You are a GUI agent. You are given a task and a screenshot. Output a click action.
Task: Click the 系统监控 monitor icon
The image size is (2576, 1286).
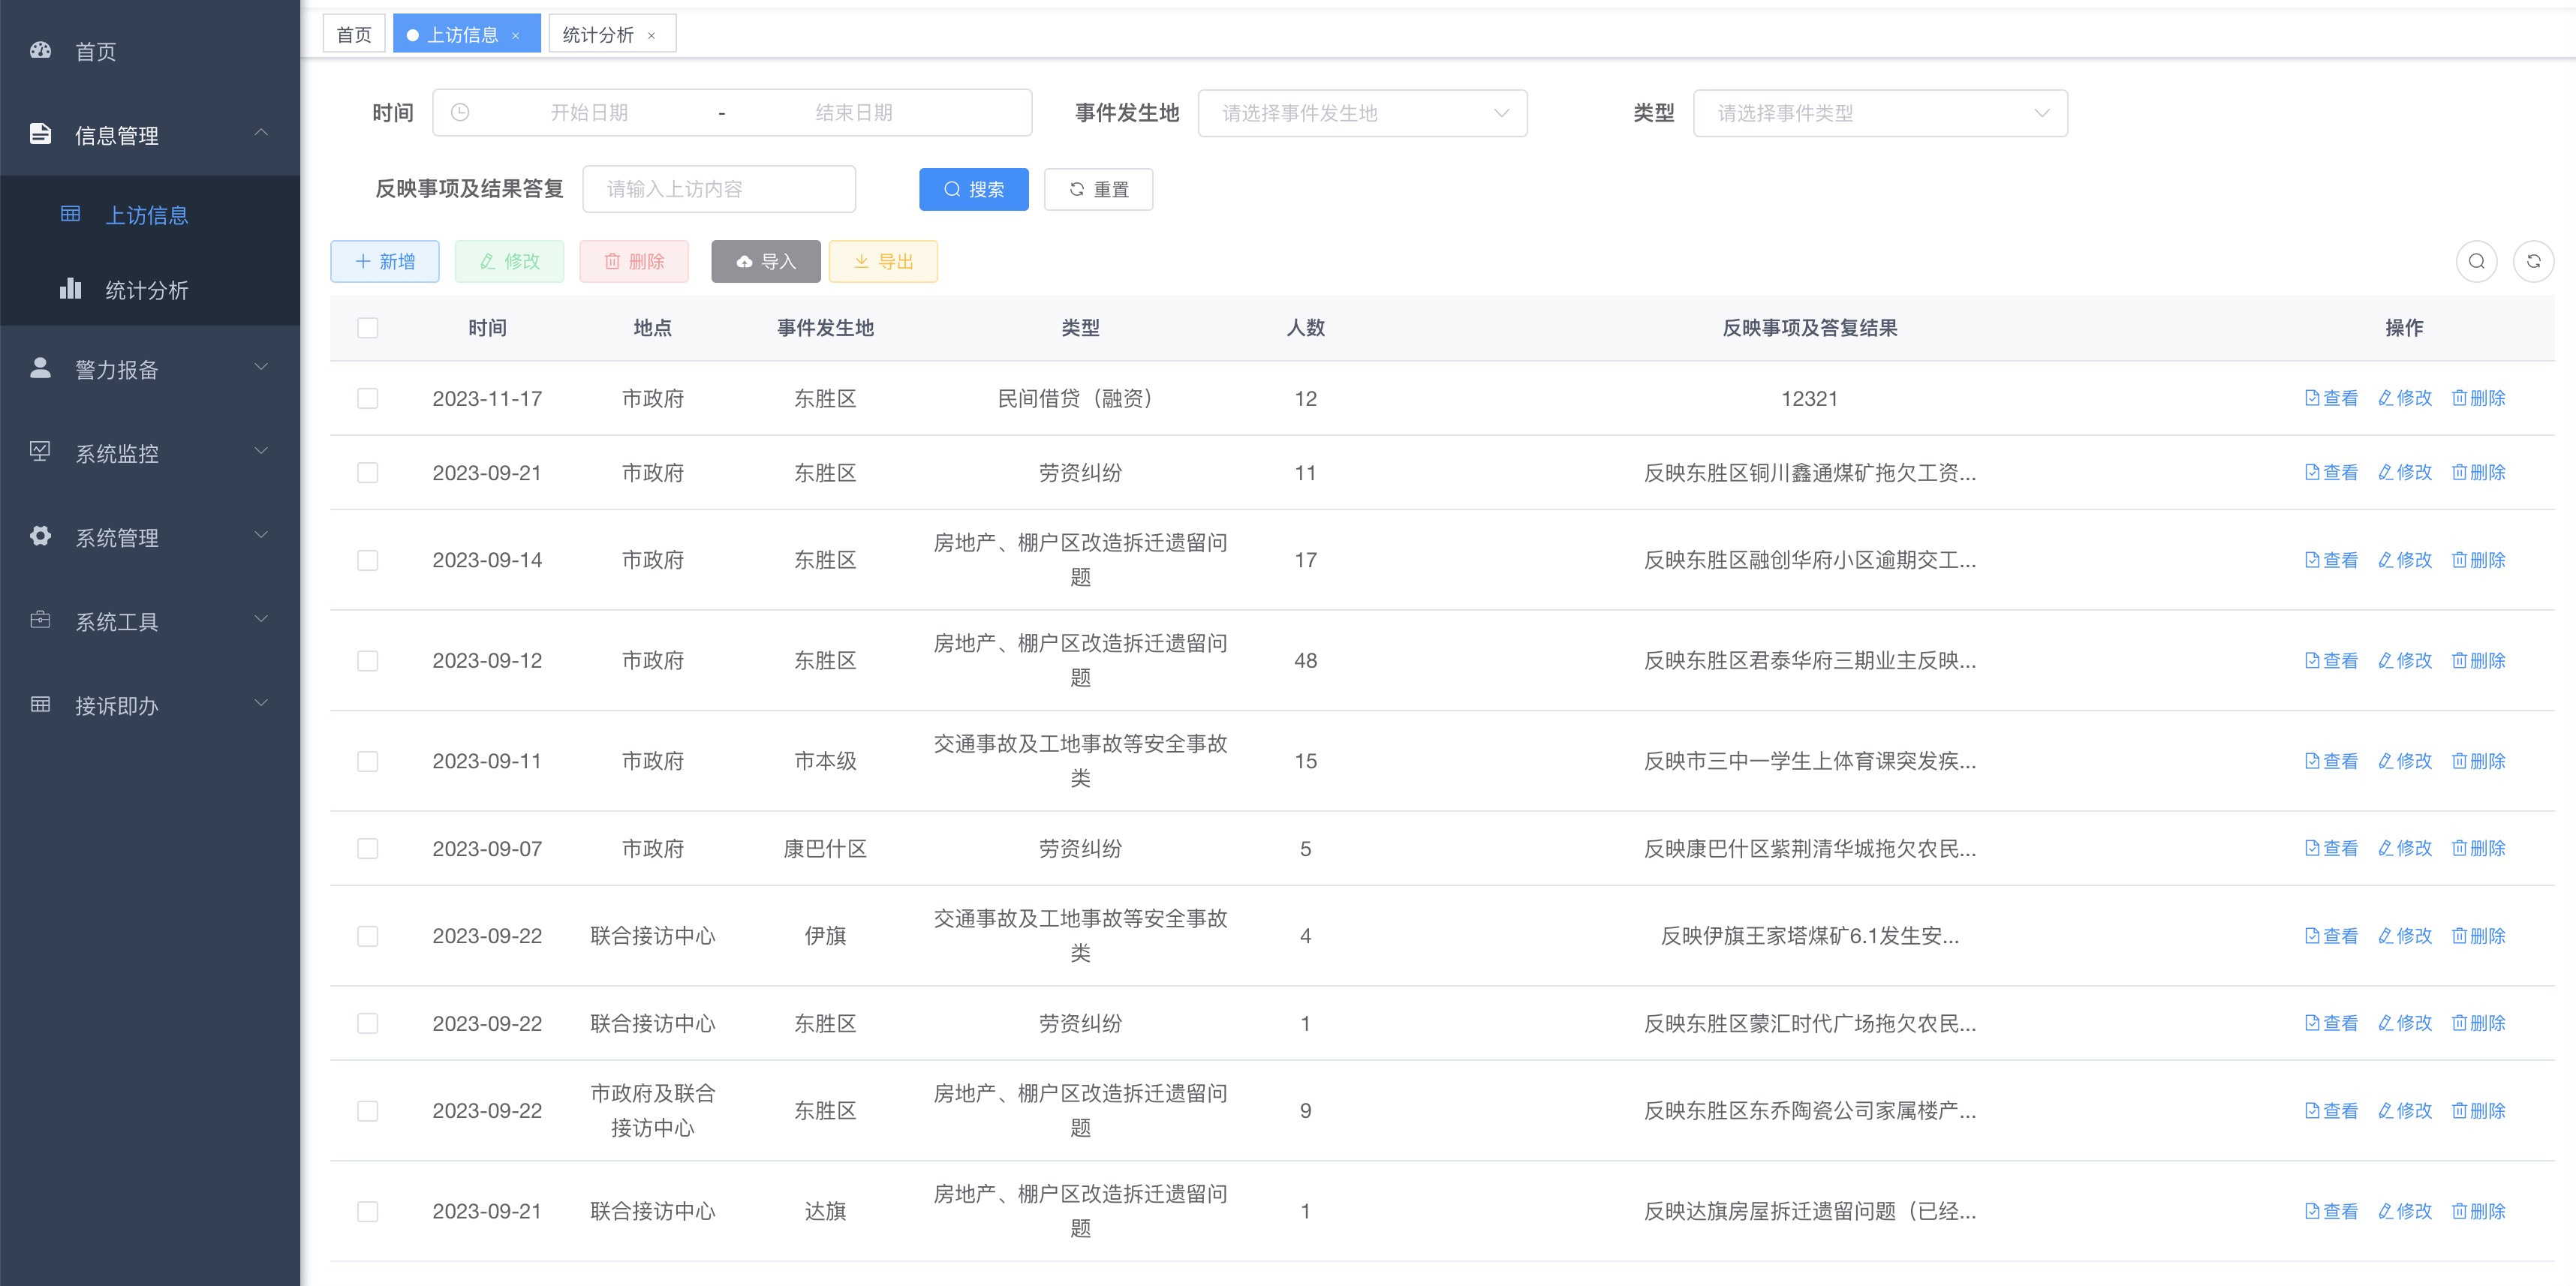40,452
